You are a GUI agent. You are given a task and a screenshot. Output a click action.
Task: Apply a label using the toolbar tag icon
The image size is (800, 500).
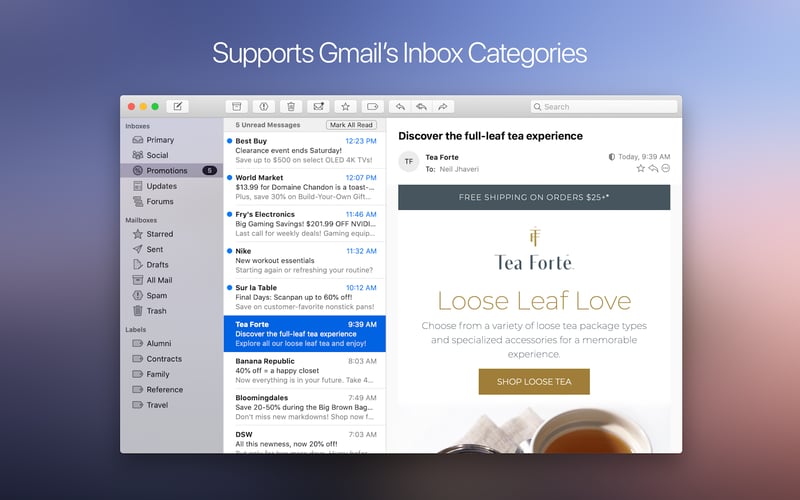pos(372,107)
